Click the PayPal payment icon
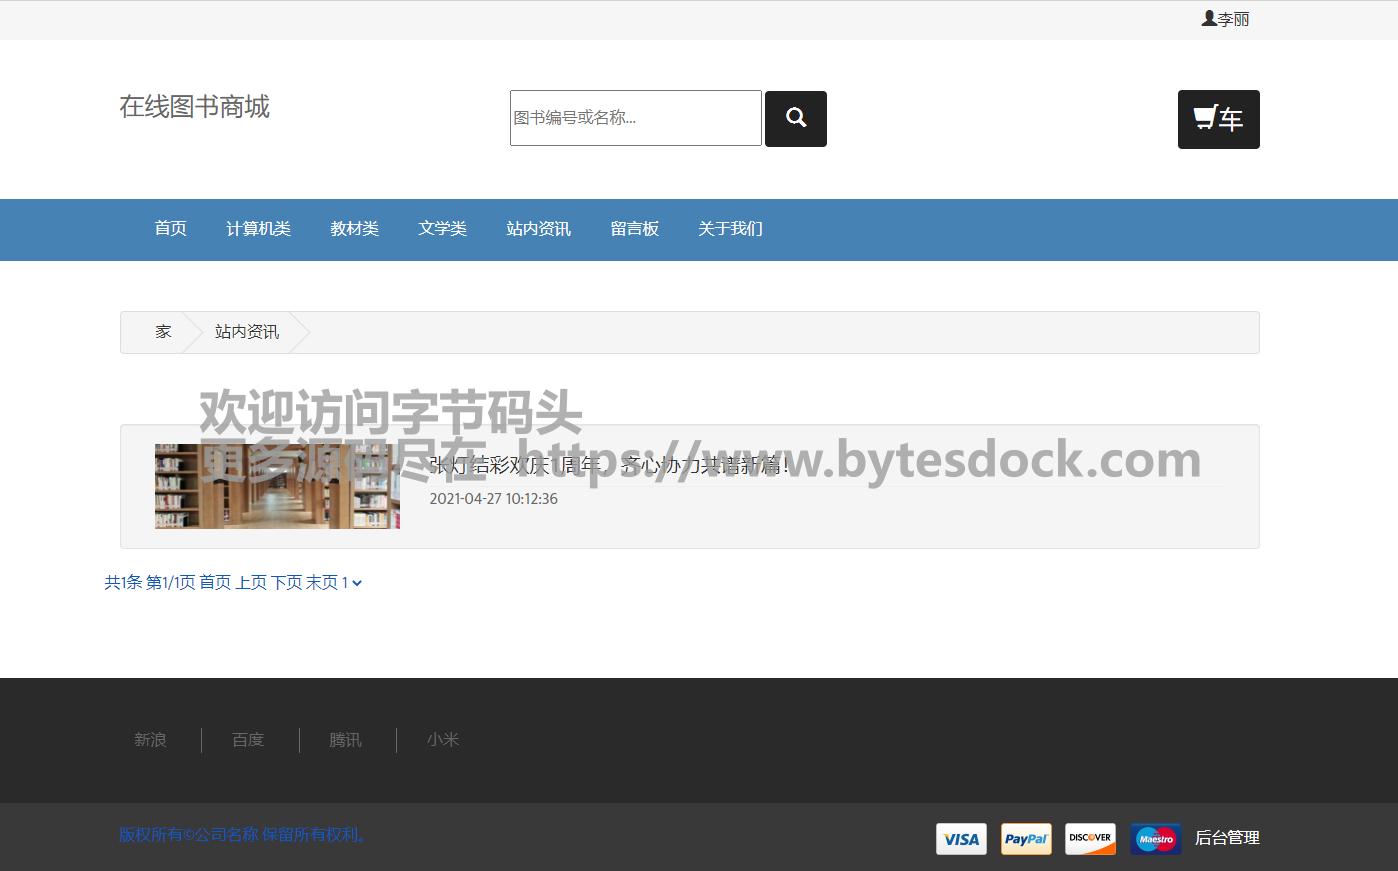Screen dimensions: 1398x871 1026,839
